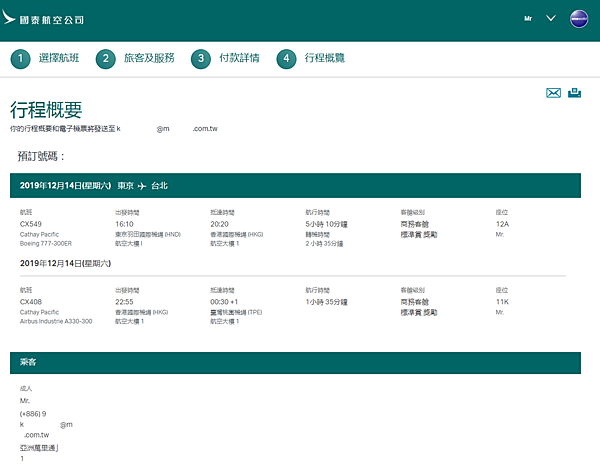
Task: Click the 亞洲萬里通 membership text
Action: (x=39, y=448)
